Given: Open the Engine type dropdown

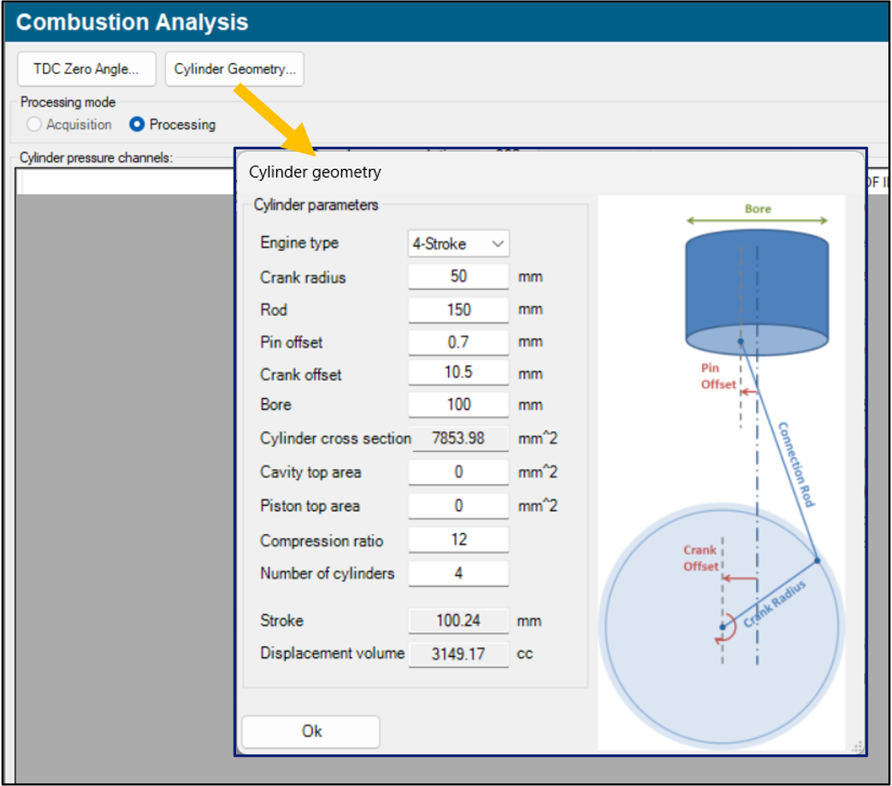Looking at the screenshot, I should coord(459,243).
